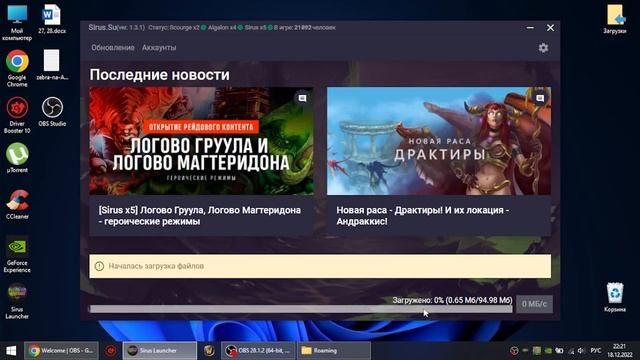Launch µTorrent from desktop
Image resolution: width=640 pixels, height=360 pixels.
(x=17, y=158)
